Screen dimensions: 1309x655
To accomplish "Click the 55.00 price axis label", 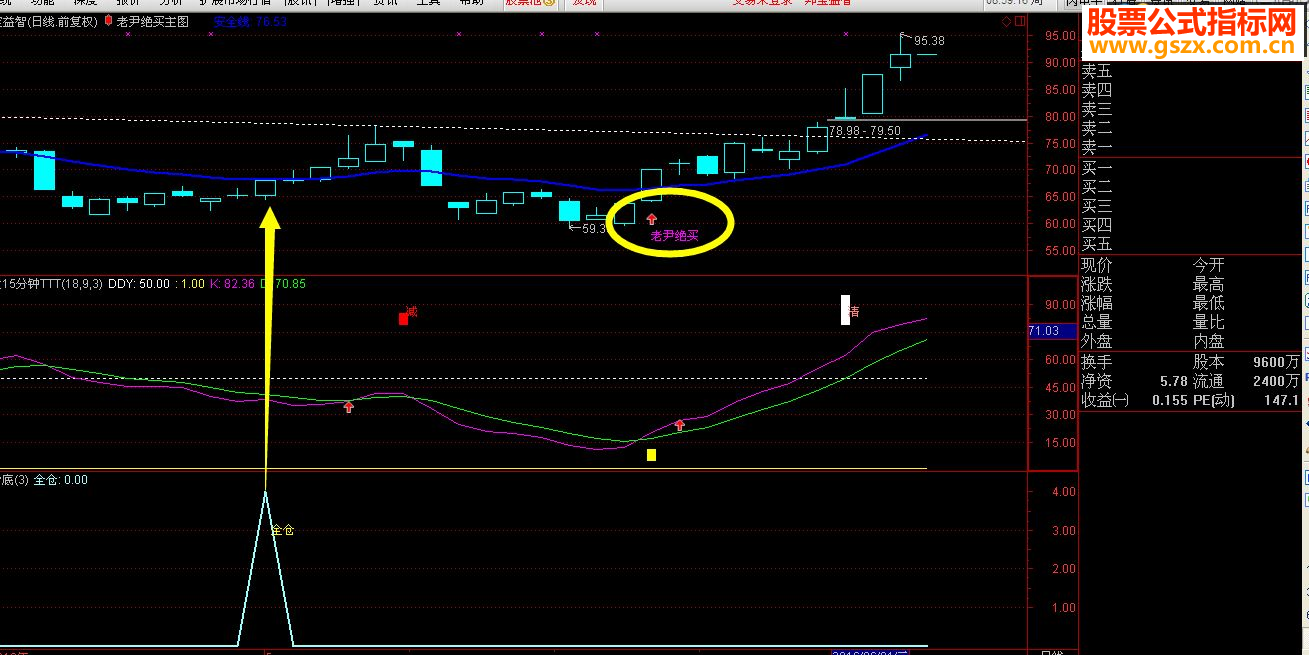I will click(1059, 250).
